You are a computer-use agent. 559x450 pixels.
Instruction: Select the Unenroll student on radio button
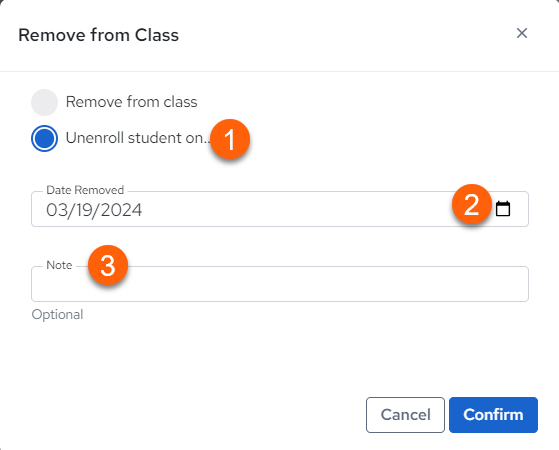(45, 138)
